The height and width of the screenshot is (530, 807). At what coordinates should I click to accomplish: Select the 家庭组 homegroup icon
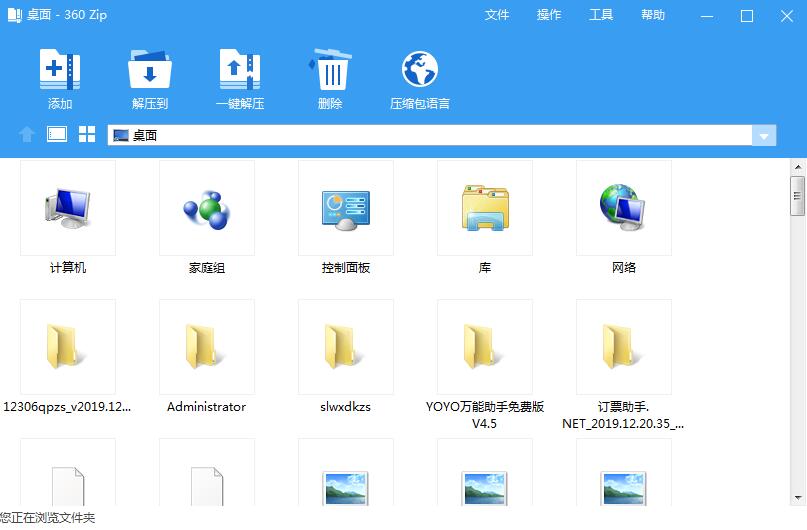coord(207,208)
